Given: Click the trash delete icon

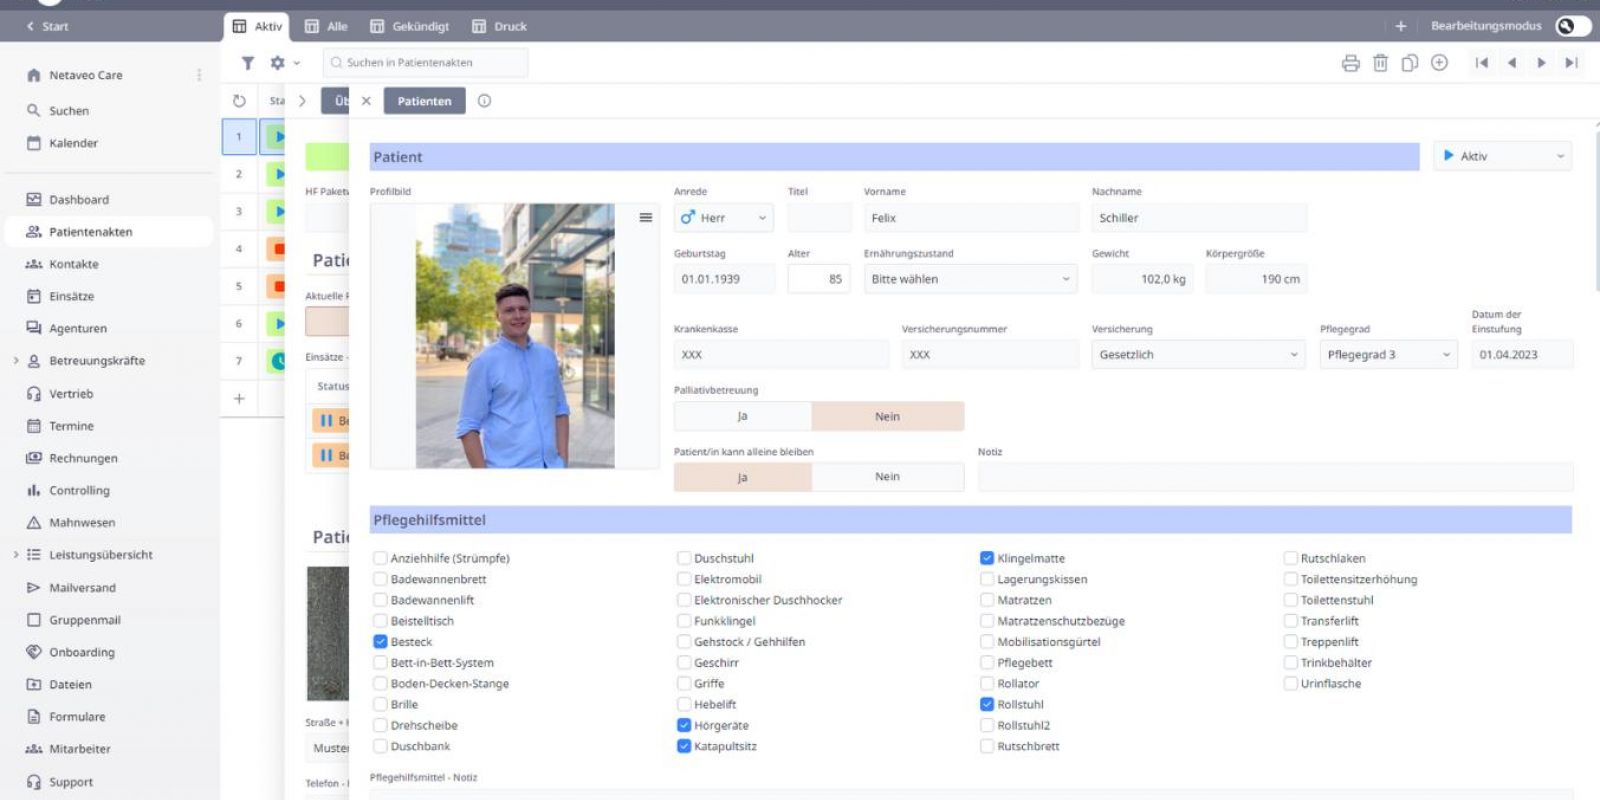Looking at the screenshot, I should (x=1380, y=63).
